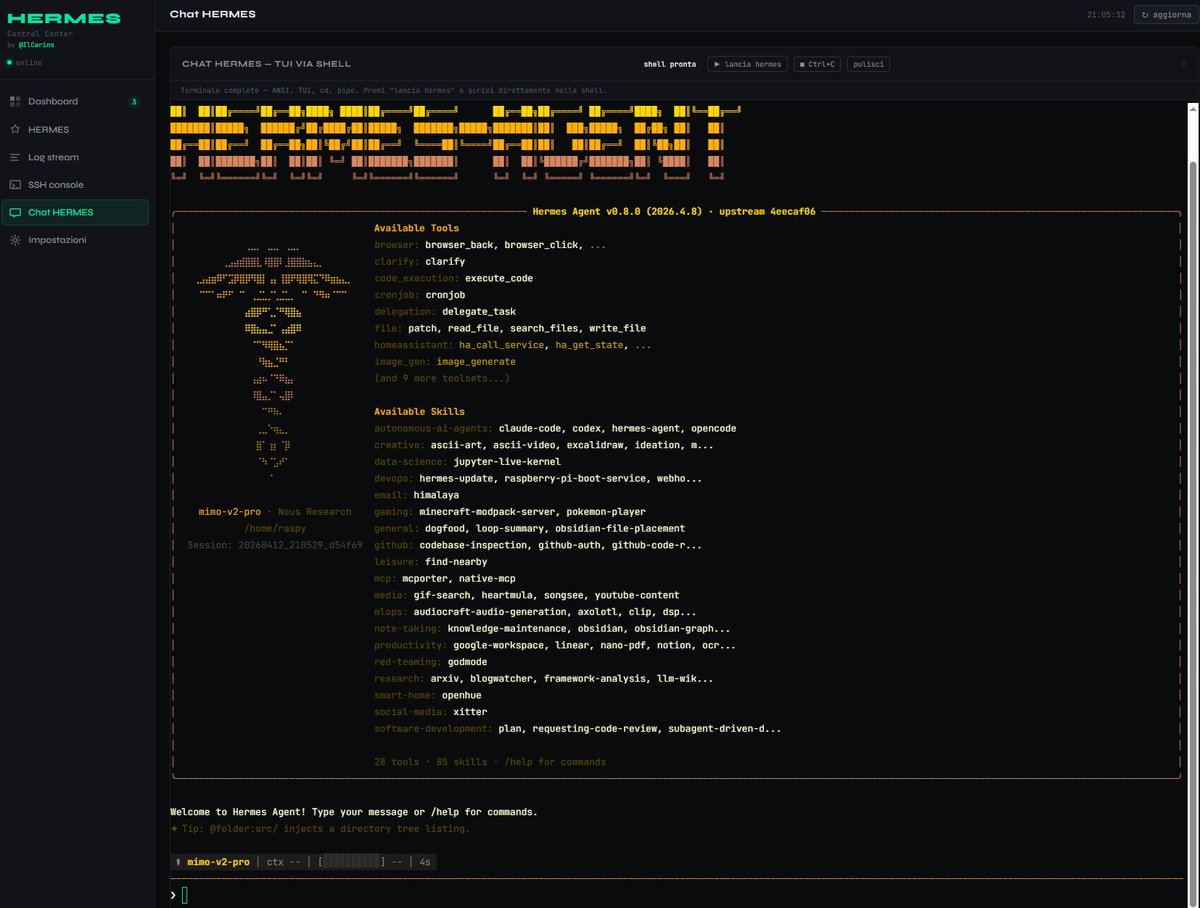Click execute_code in the tools list
The image size is (1200, 908).
[x=499, y=278]
